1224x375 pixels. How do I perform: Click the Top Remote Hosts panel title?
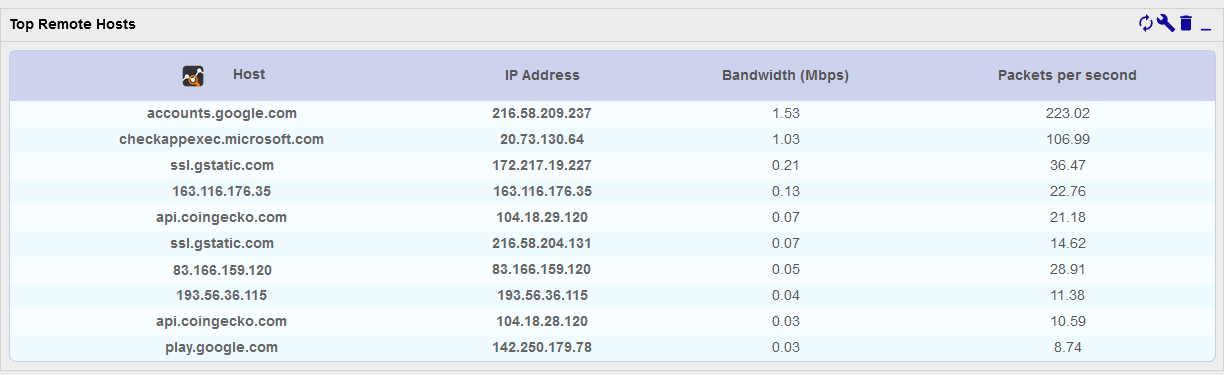[x=73, y=23]
